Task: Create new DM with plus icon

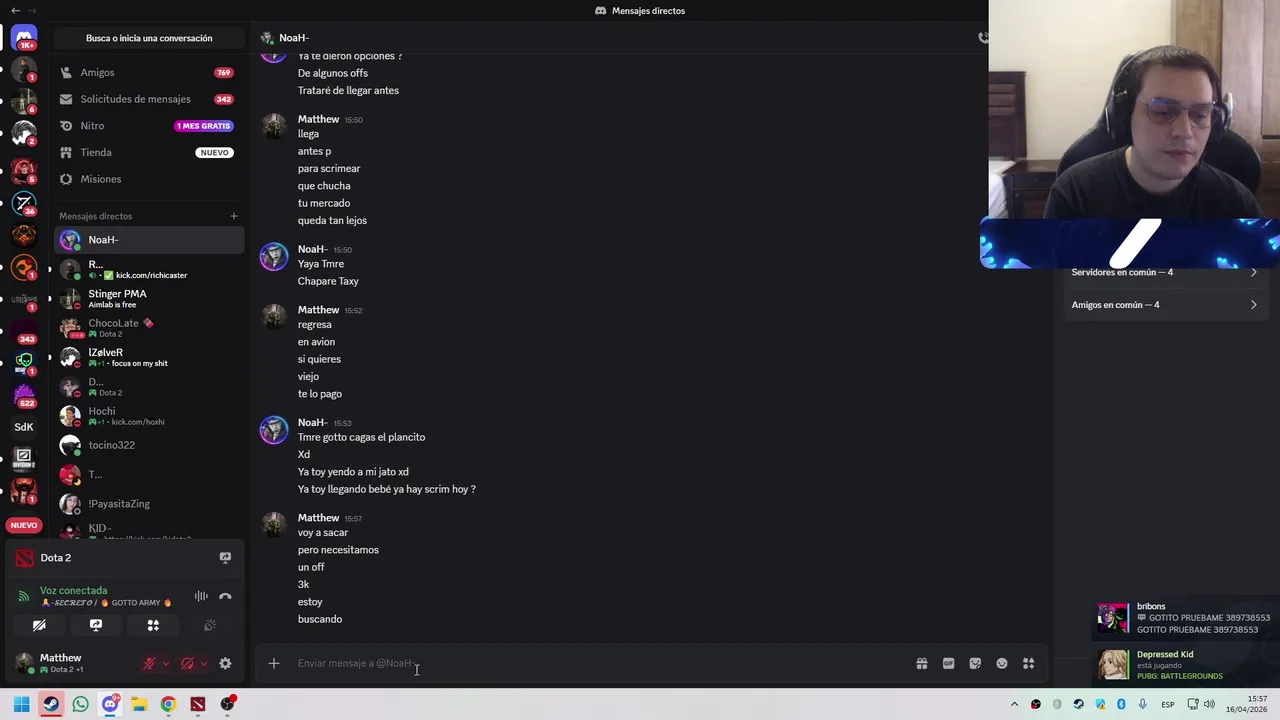Action: point(234,216)
